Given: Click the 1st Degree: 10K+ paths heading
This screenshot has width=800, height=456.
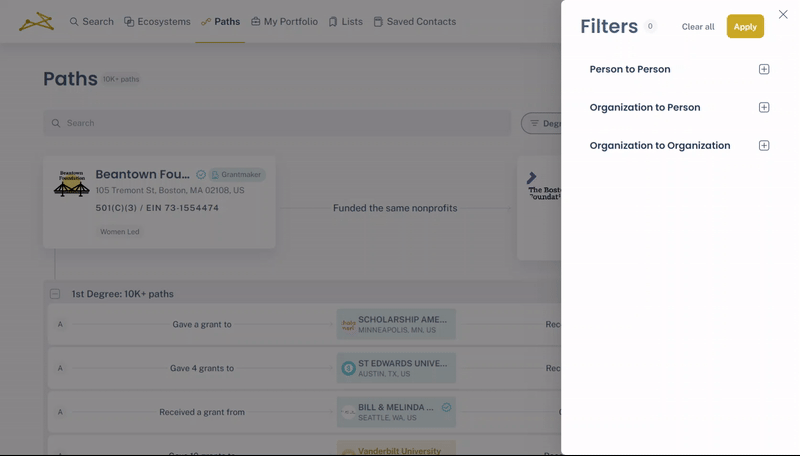Looking at the screenshot, I should click(x=122, y=294).
